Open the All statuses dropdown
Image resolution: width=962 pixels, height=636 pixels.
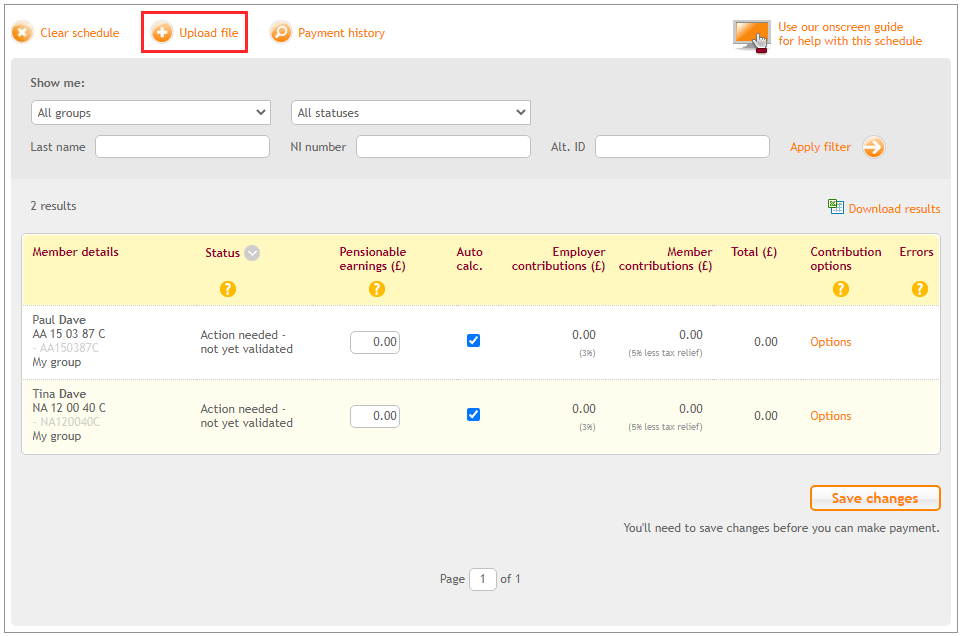410,112
